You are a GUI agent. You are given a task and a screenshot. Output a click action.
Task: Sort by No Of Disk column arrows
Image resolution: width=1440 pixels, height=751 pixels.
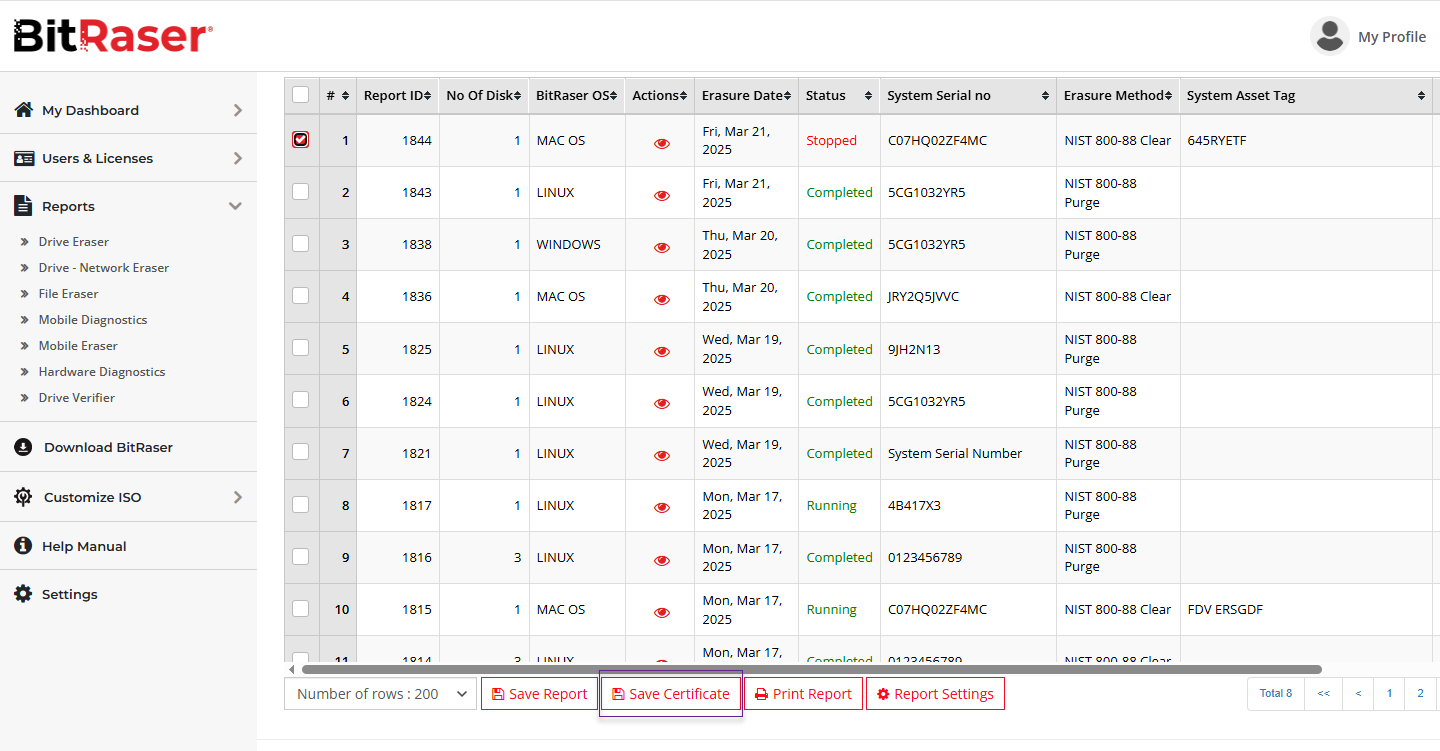[x=518, y=96]
